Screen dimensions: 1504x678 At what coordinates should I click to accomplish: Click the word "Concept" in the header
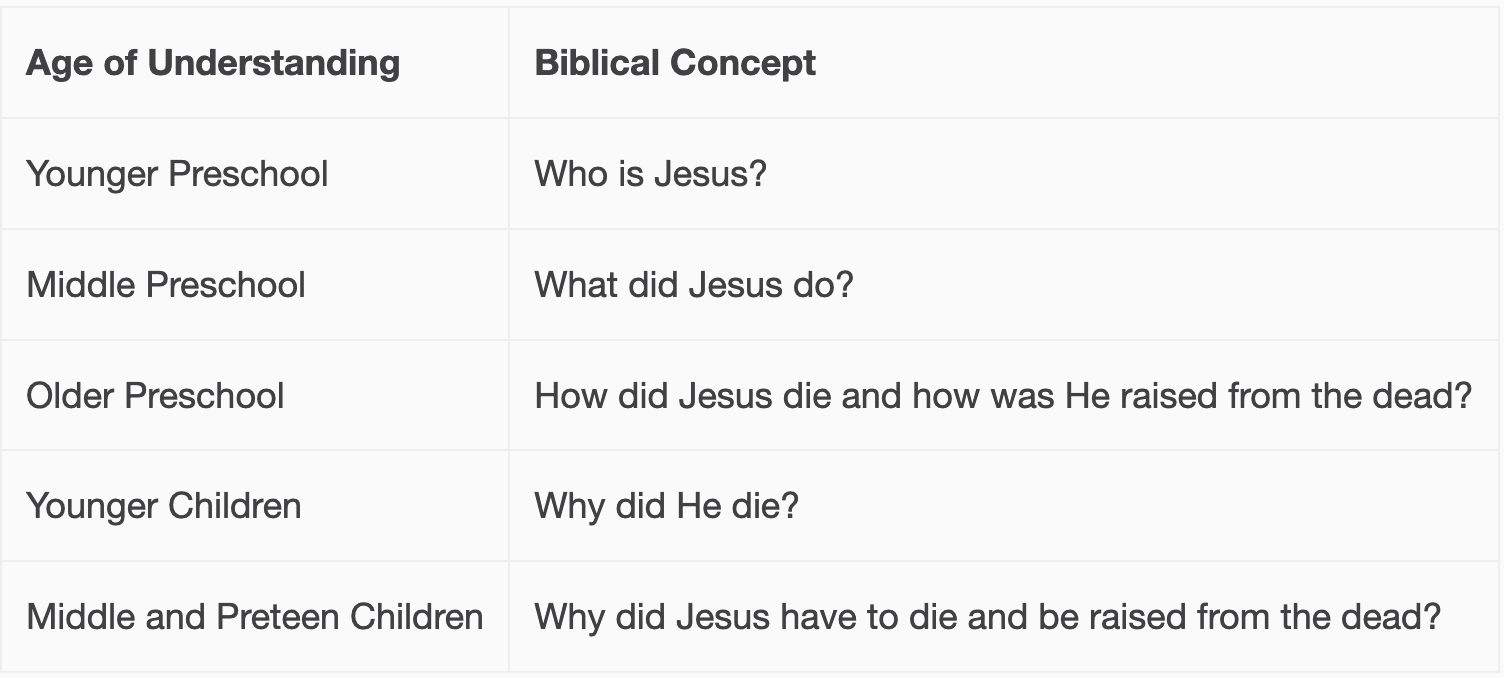pyautogui.click(x=743, y=63)
